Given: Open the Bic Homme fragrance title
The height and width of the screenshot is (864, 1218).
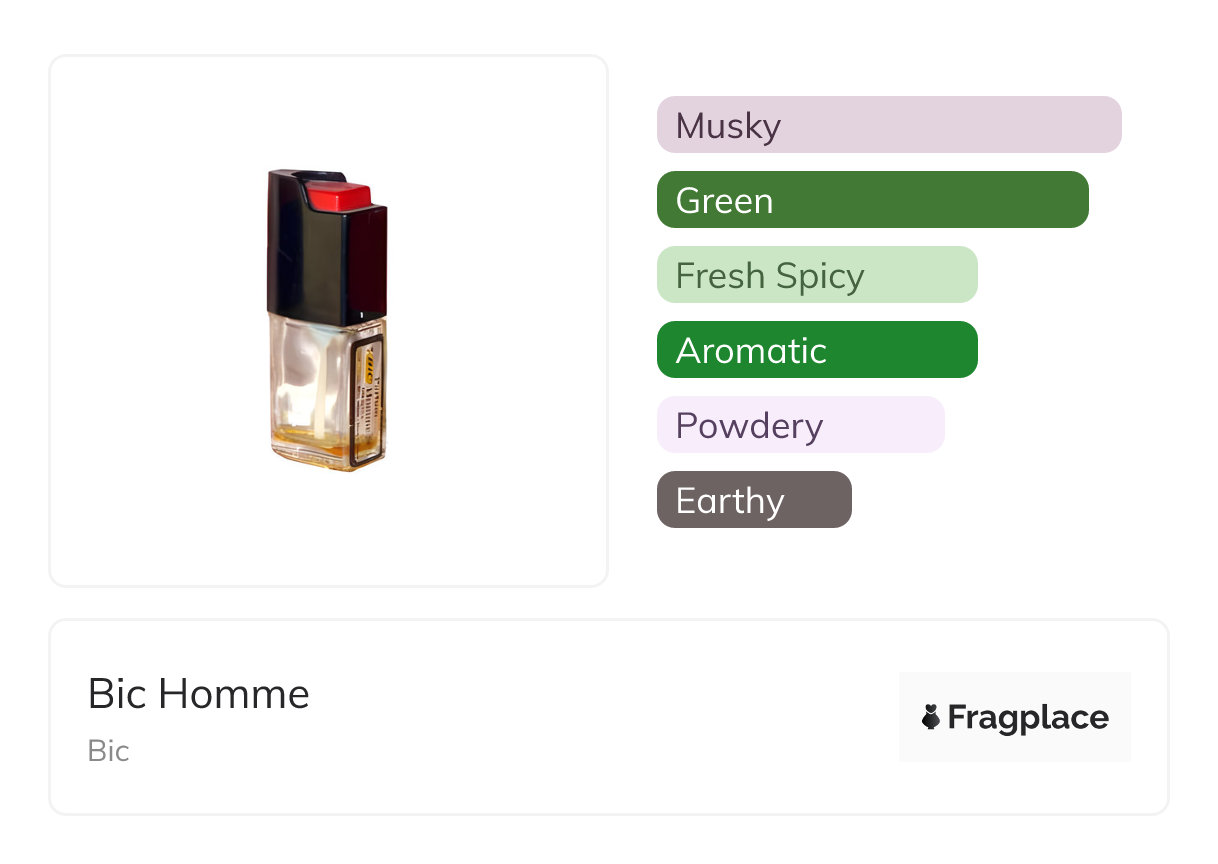Looking at the screenshot, I should point(199,694).
